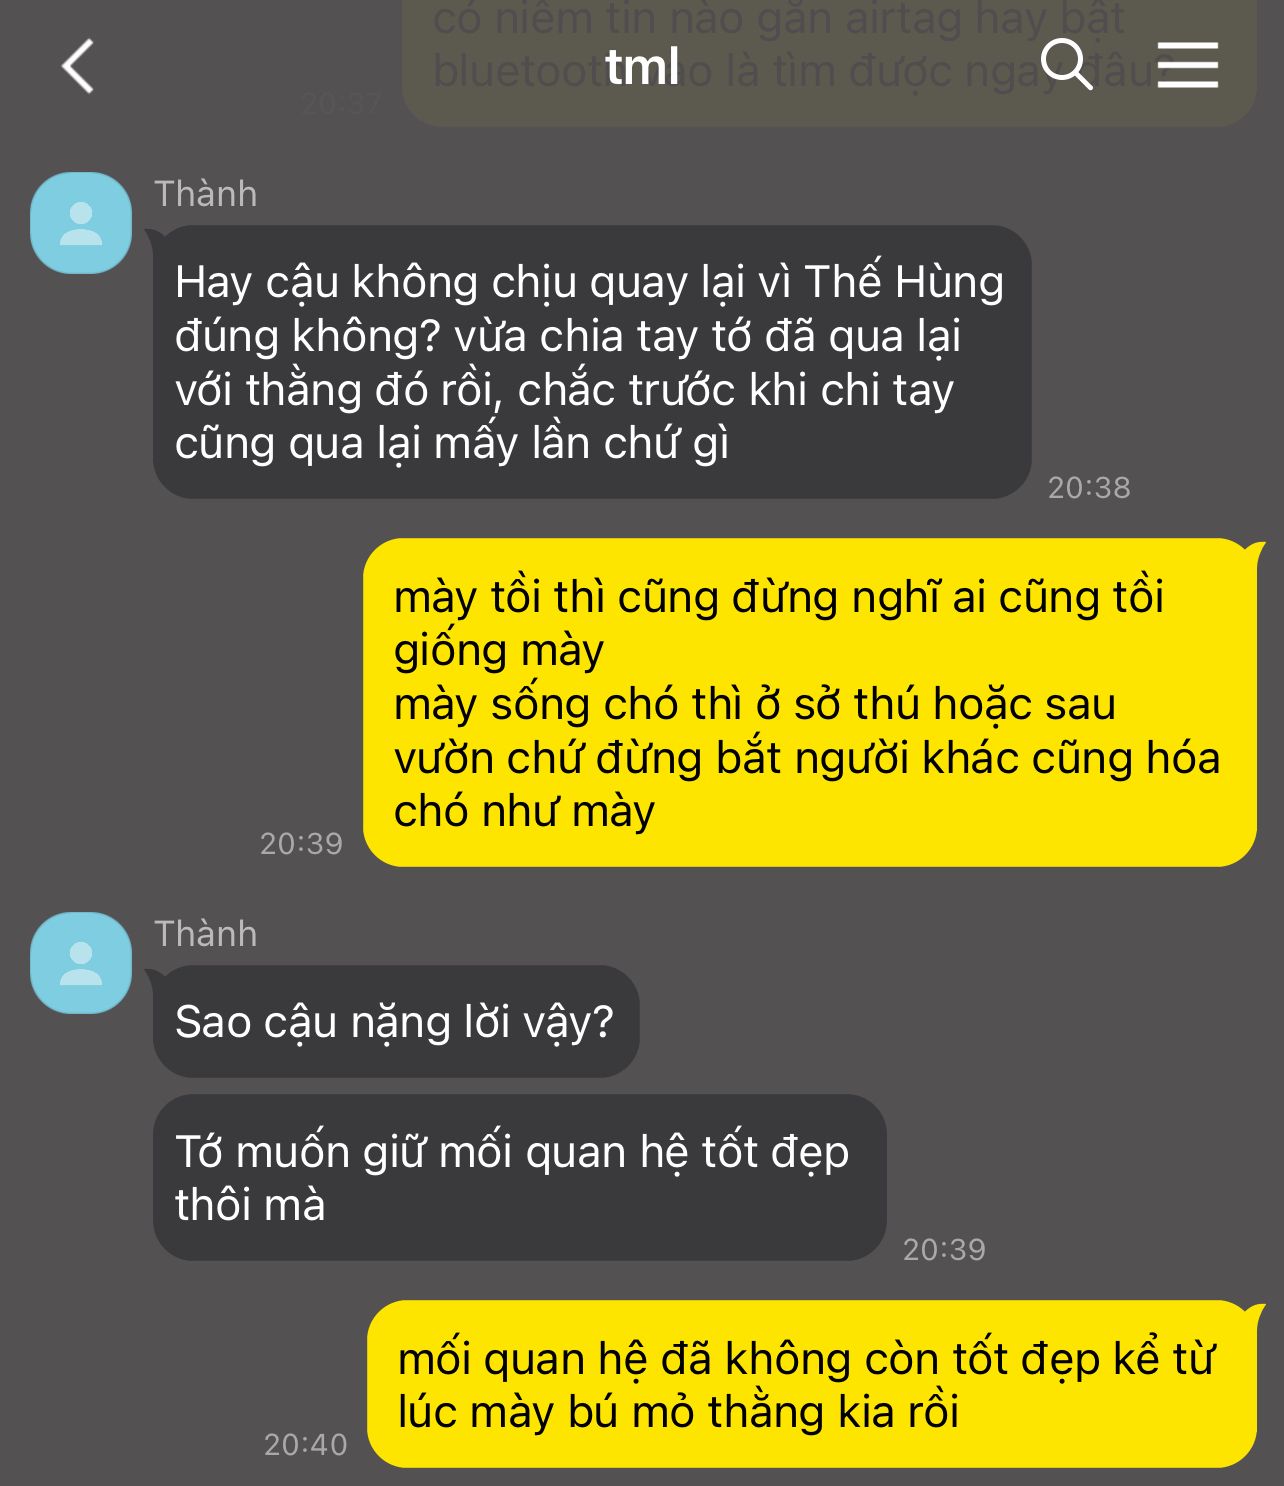Tap the 20:38 timestamp
1284x1486 pixels.
[x=1089, y=487]
